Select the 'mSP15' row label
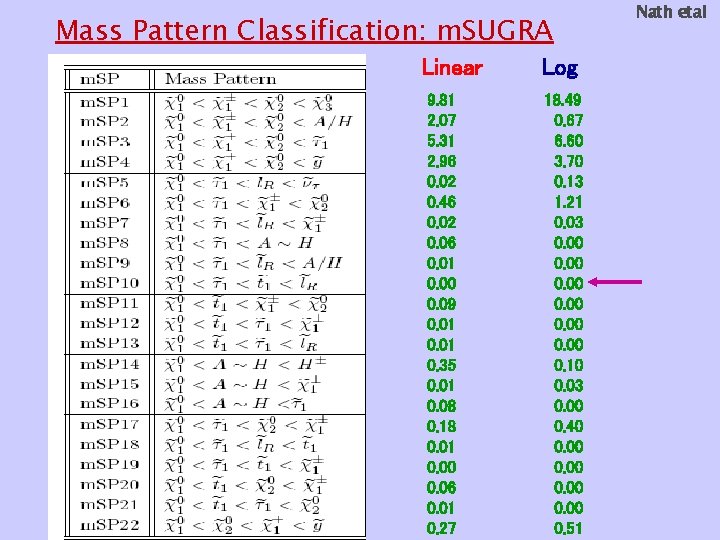The image size is (720, 540). click(x=109, y=384)
